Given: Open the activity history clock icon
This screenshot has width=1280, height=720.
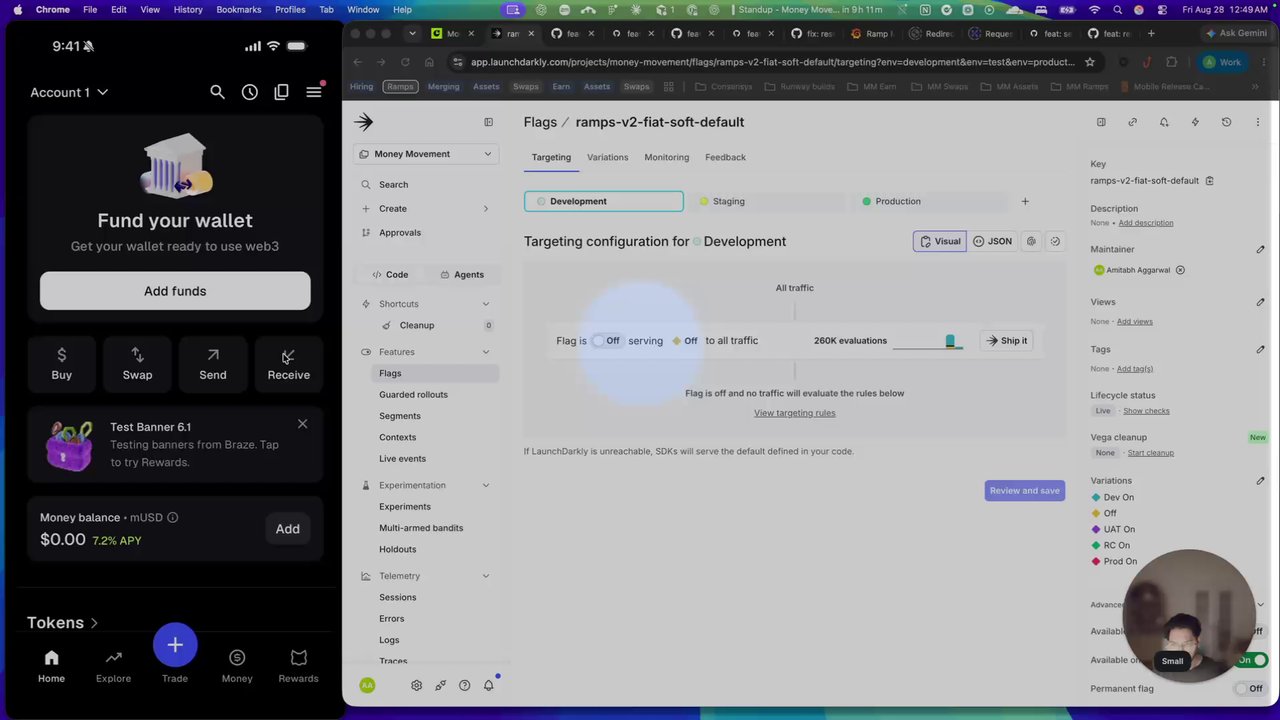Looking at the screenshot, I should pyautogui.click(x=250, y=92).
